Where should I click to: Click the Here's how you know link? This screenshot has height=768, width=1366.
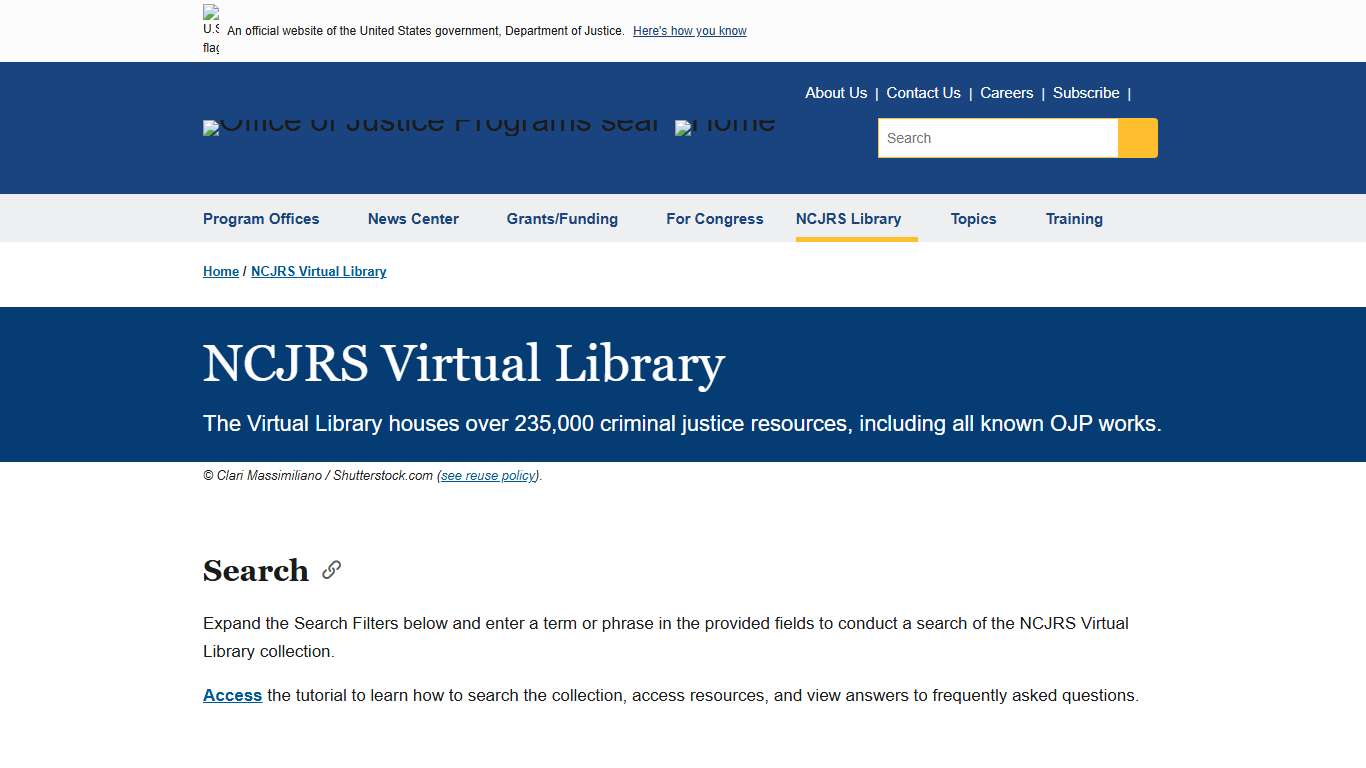coord(689,31)
